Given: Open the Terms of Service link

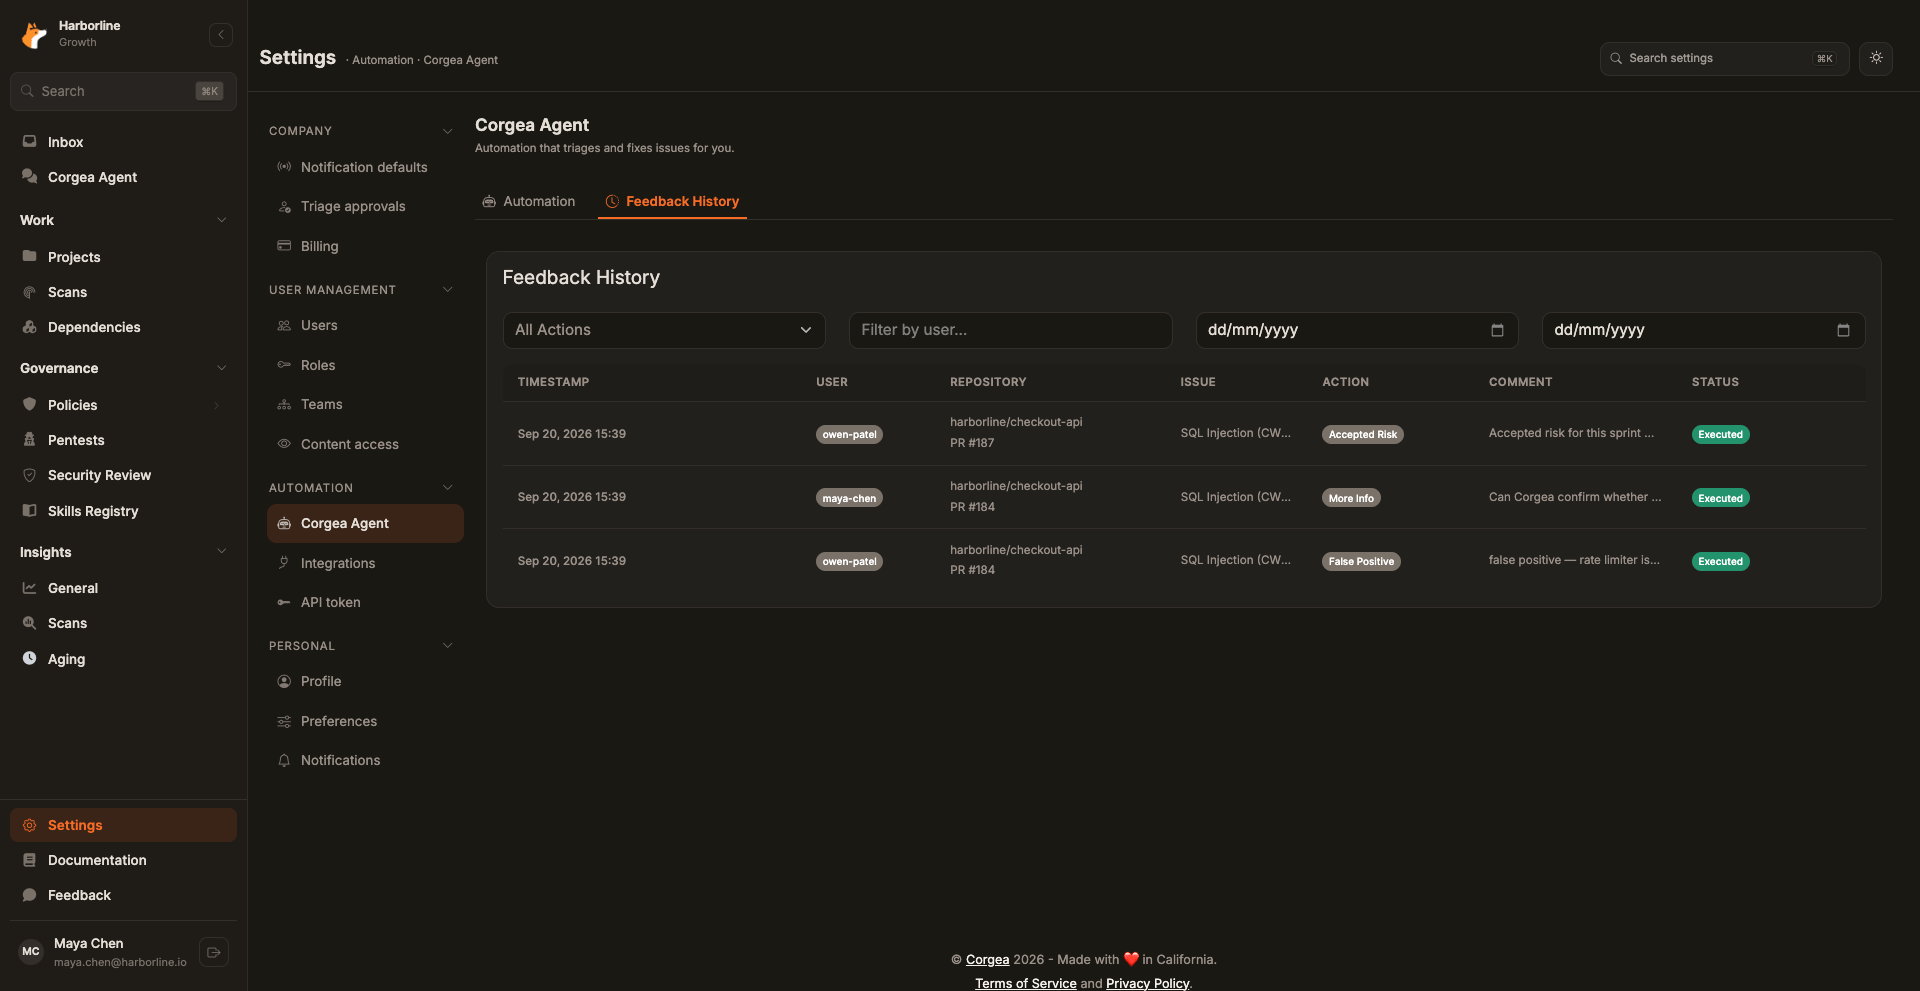Looking at the screenshot, I should [x=1026, y=983].
